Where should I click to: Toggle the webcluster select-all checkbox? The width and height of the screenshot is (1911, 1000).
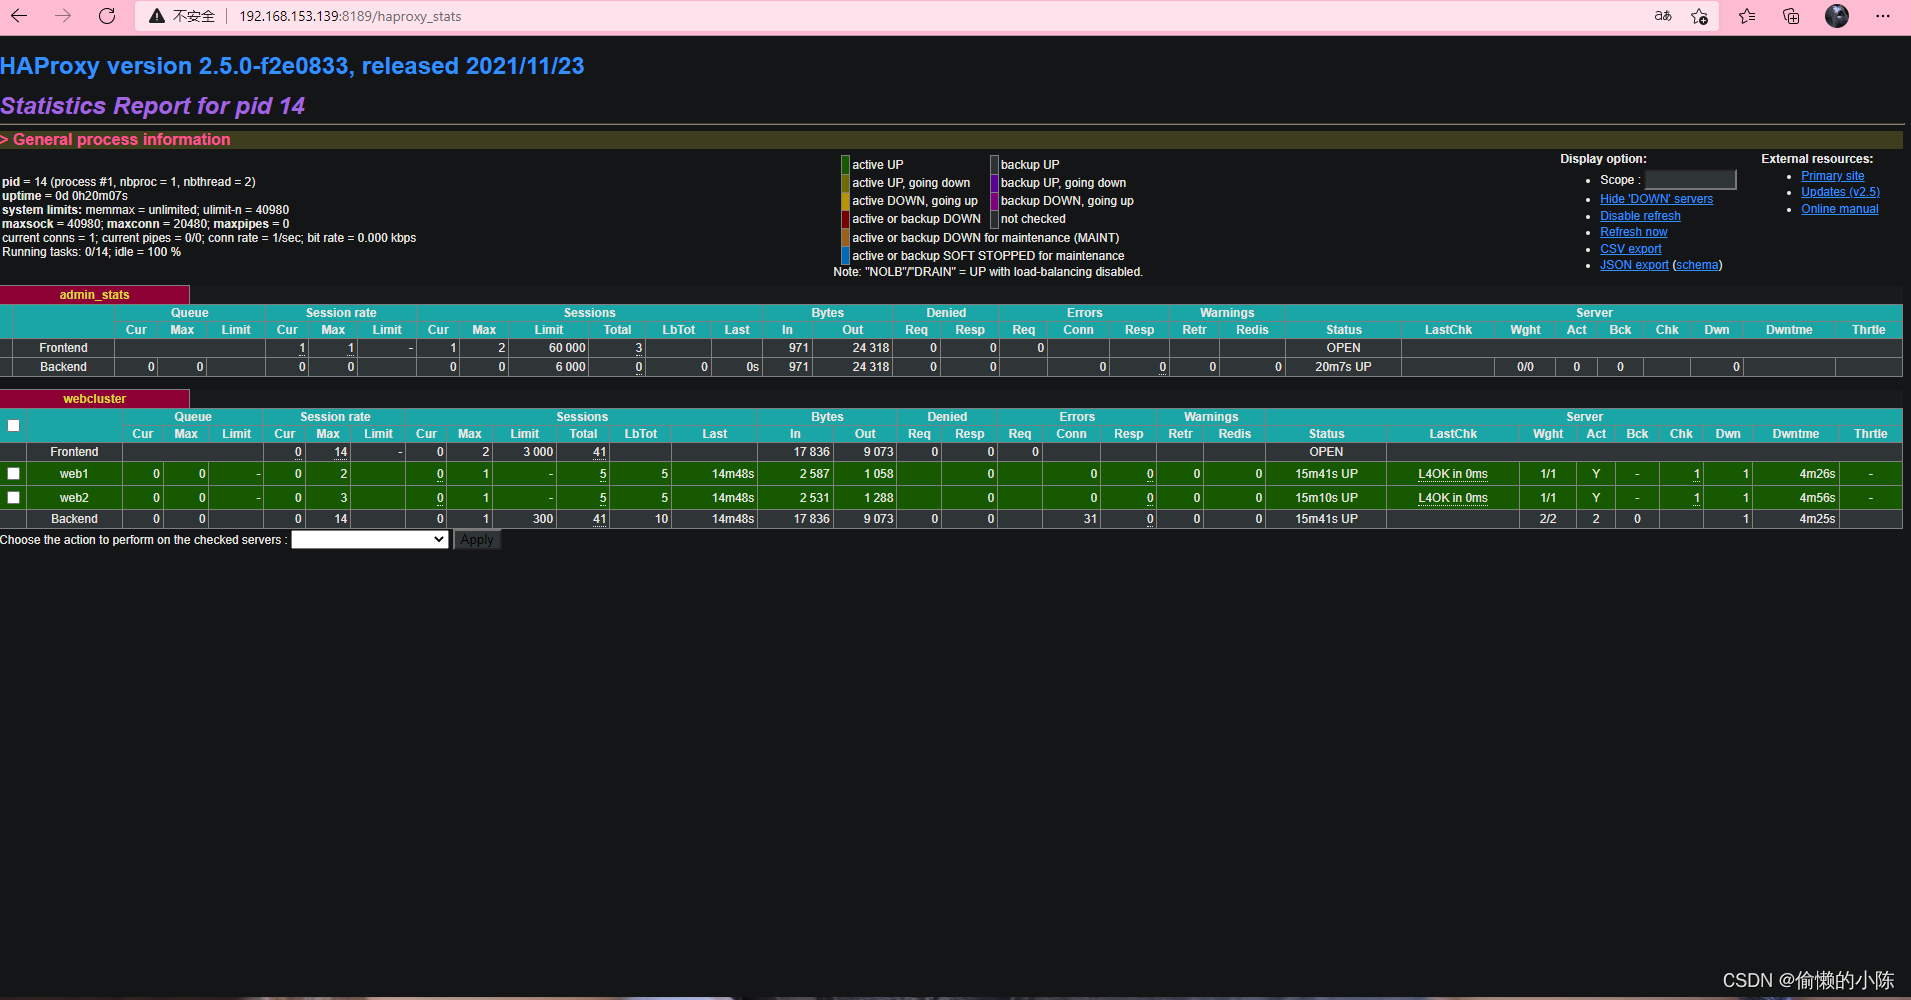14,425
